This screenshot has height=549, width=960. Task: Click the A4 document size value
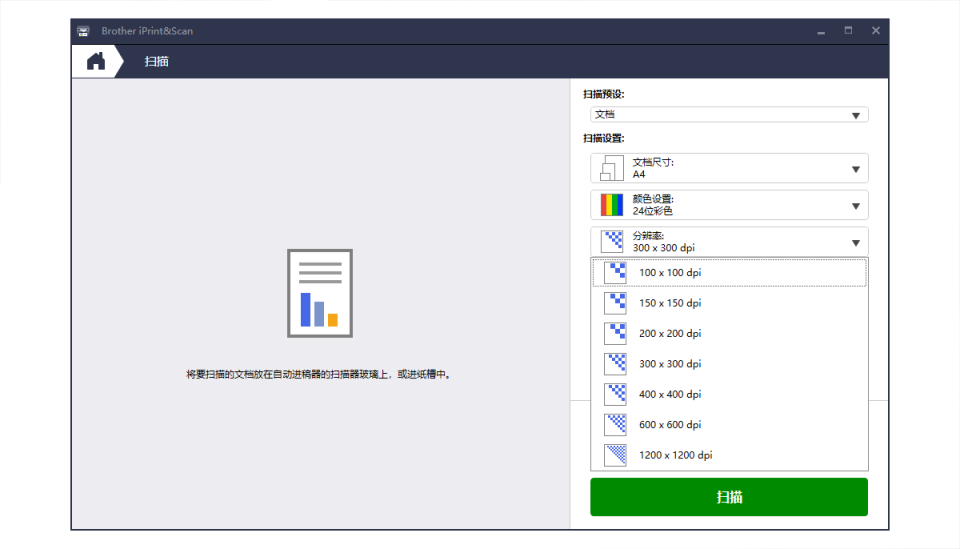pyautogui.click(x=639, y=174)
